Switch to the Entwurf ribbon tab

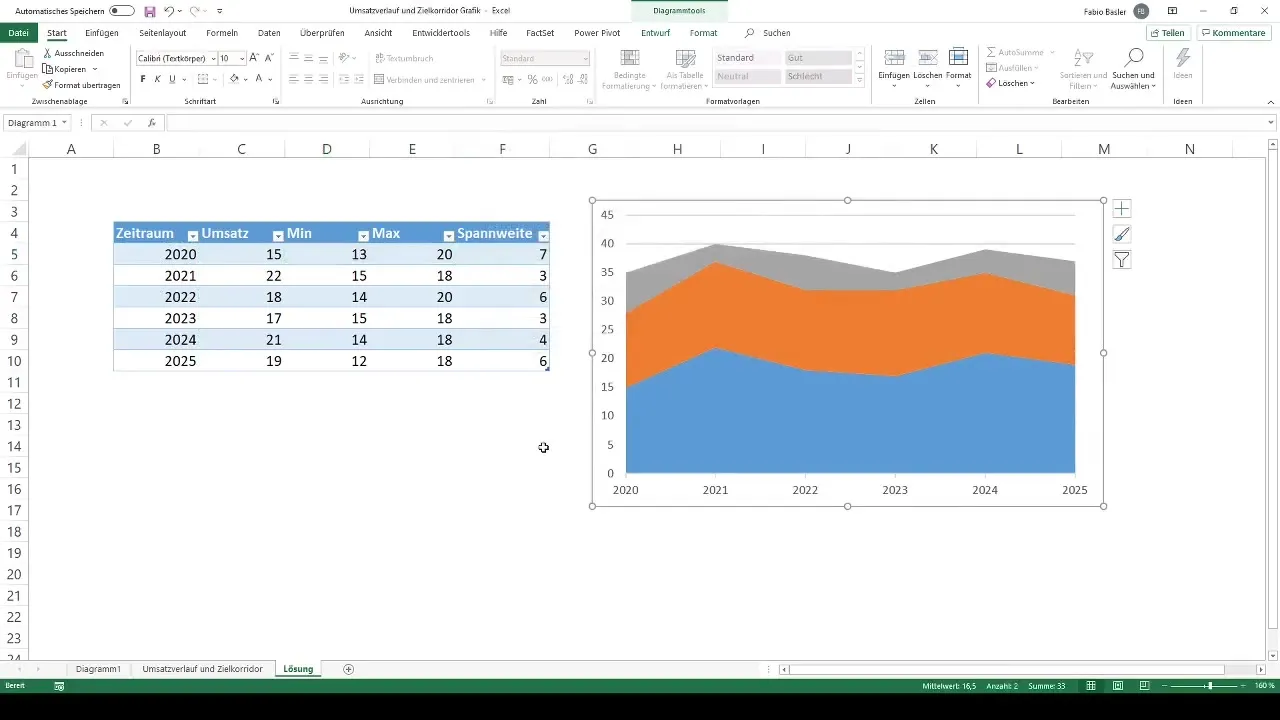pyautogui.click(x=655, y=33)
